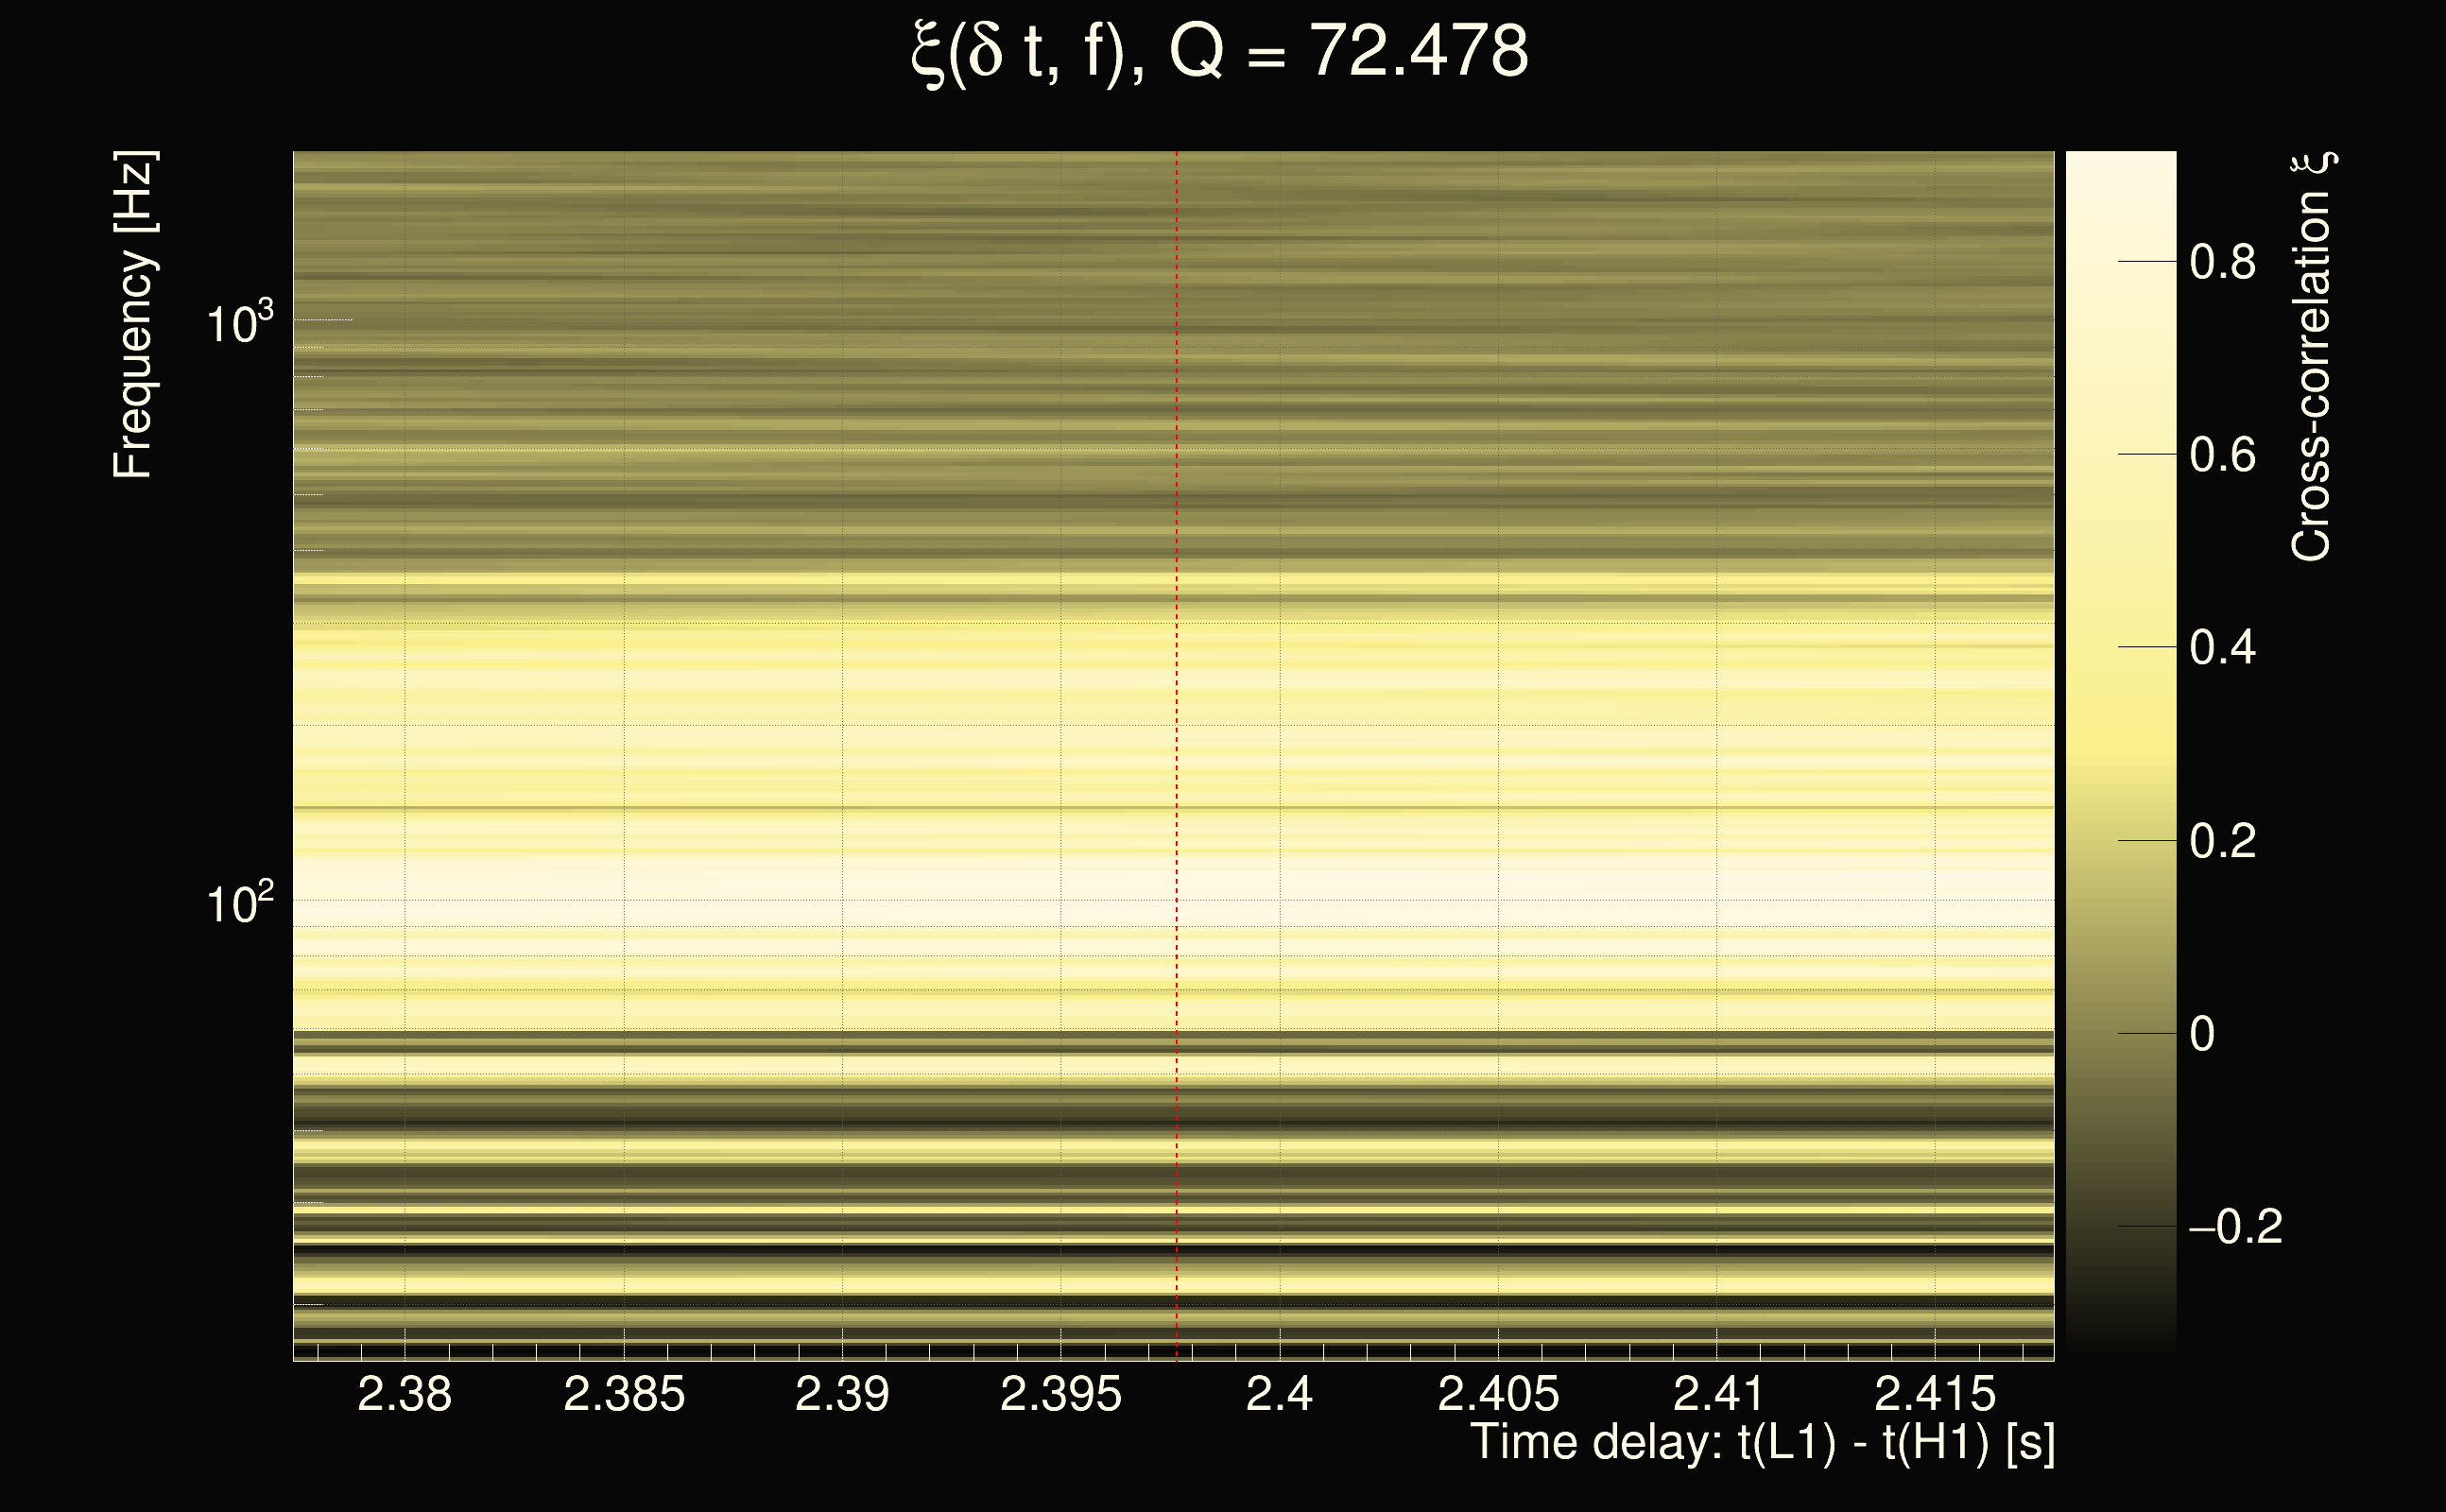Screen dimensions: 2446x1512
Task: Click the Cross-correlation ξ colorbar label
Action: [2312, 357]
